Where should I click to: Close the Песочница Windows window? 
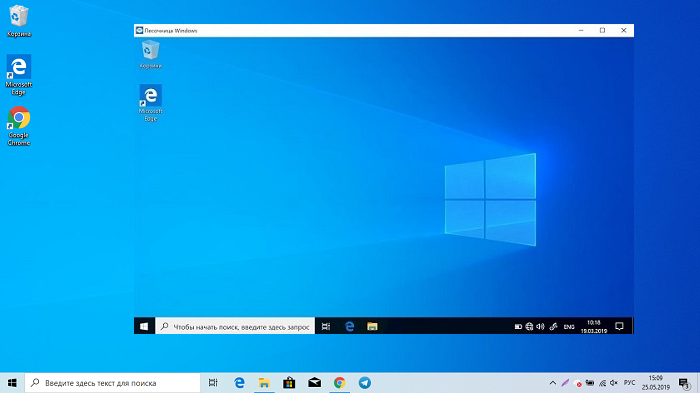[x=624, y=30]
